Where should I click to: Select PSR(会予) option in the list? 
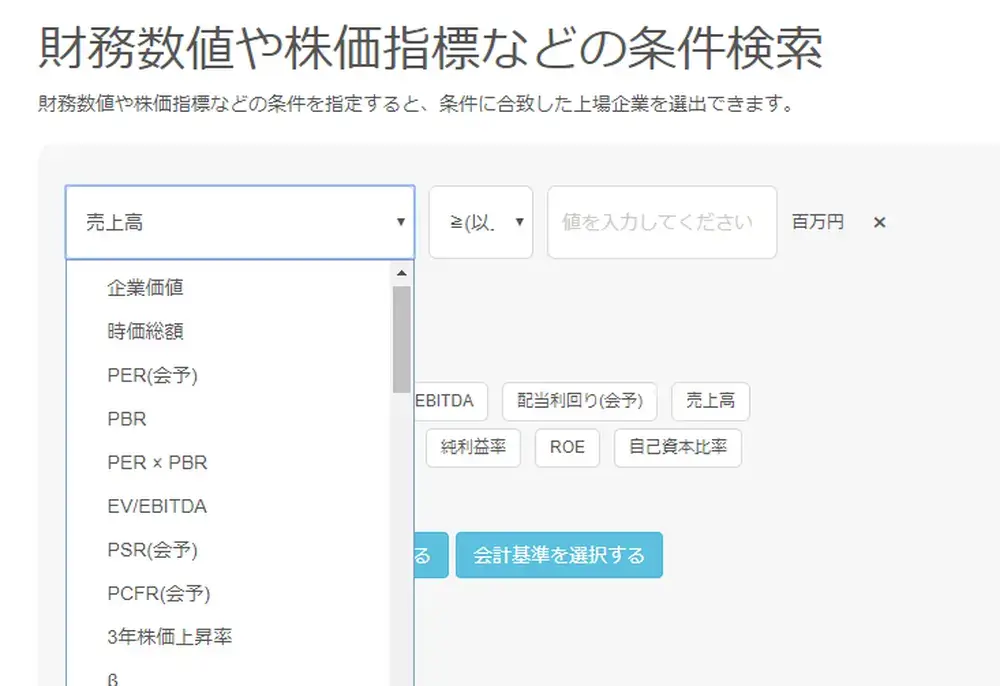click(228, 550)
